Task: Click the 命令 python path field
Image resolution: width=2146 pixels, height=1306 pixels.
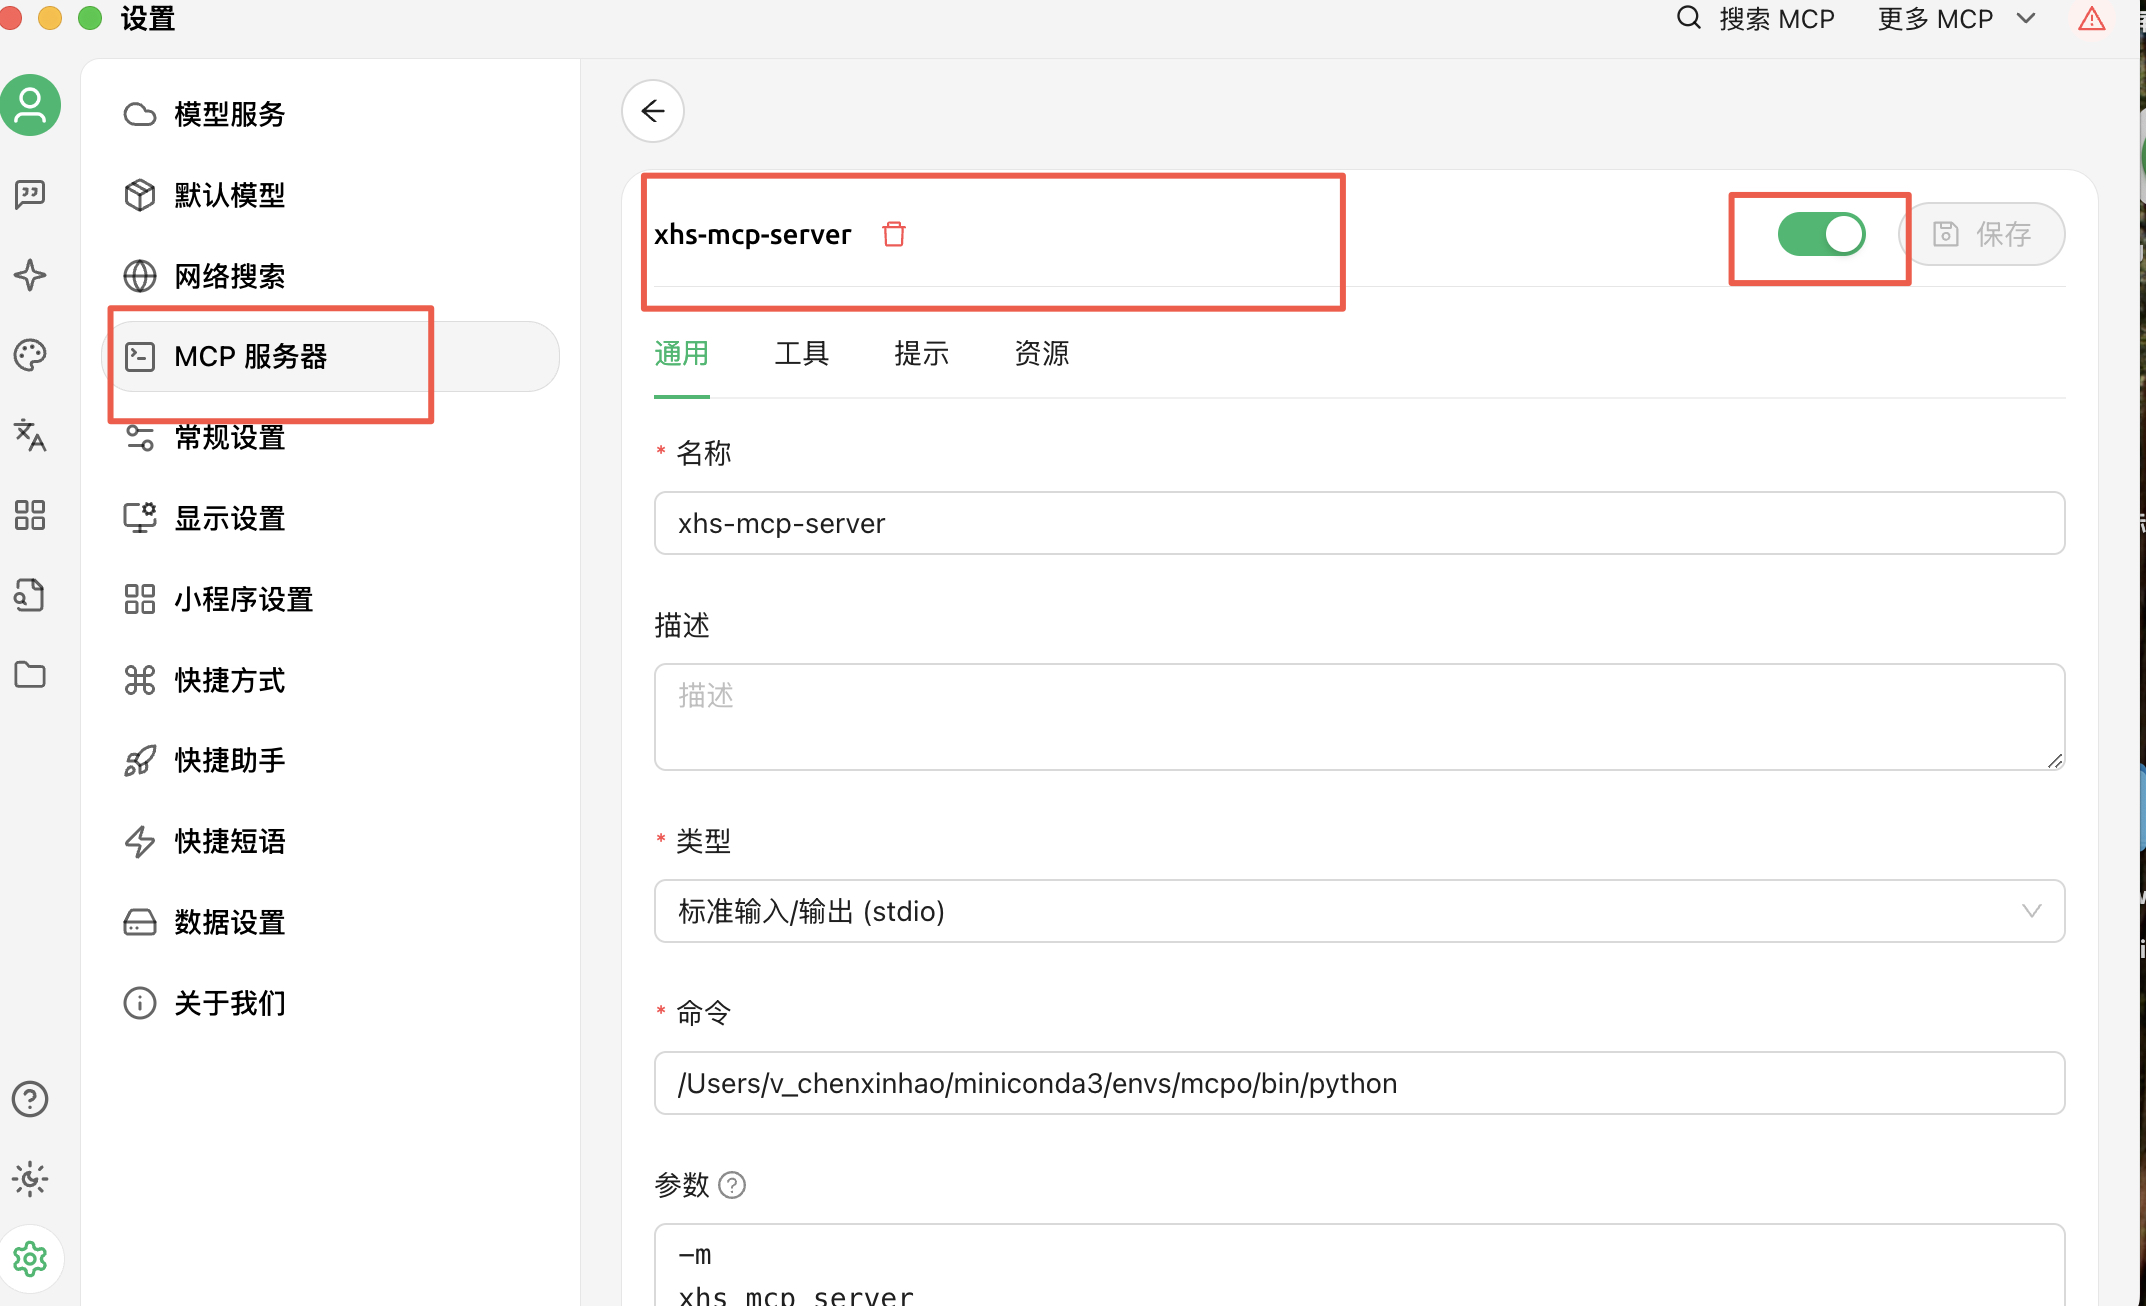Action: click(x=1359, y=1083)
